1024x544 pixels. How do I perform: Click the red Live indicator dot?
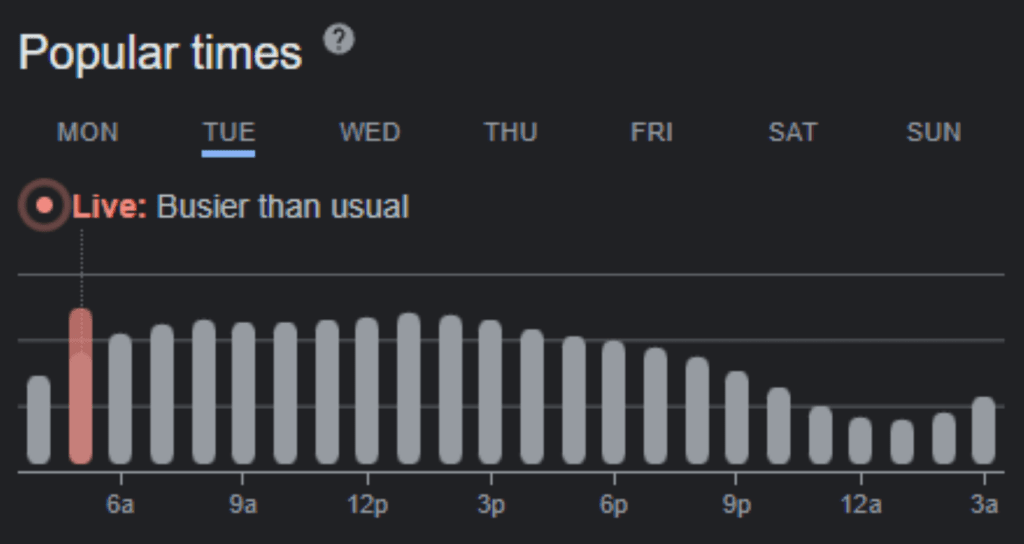44,207
